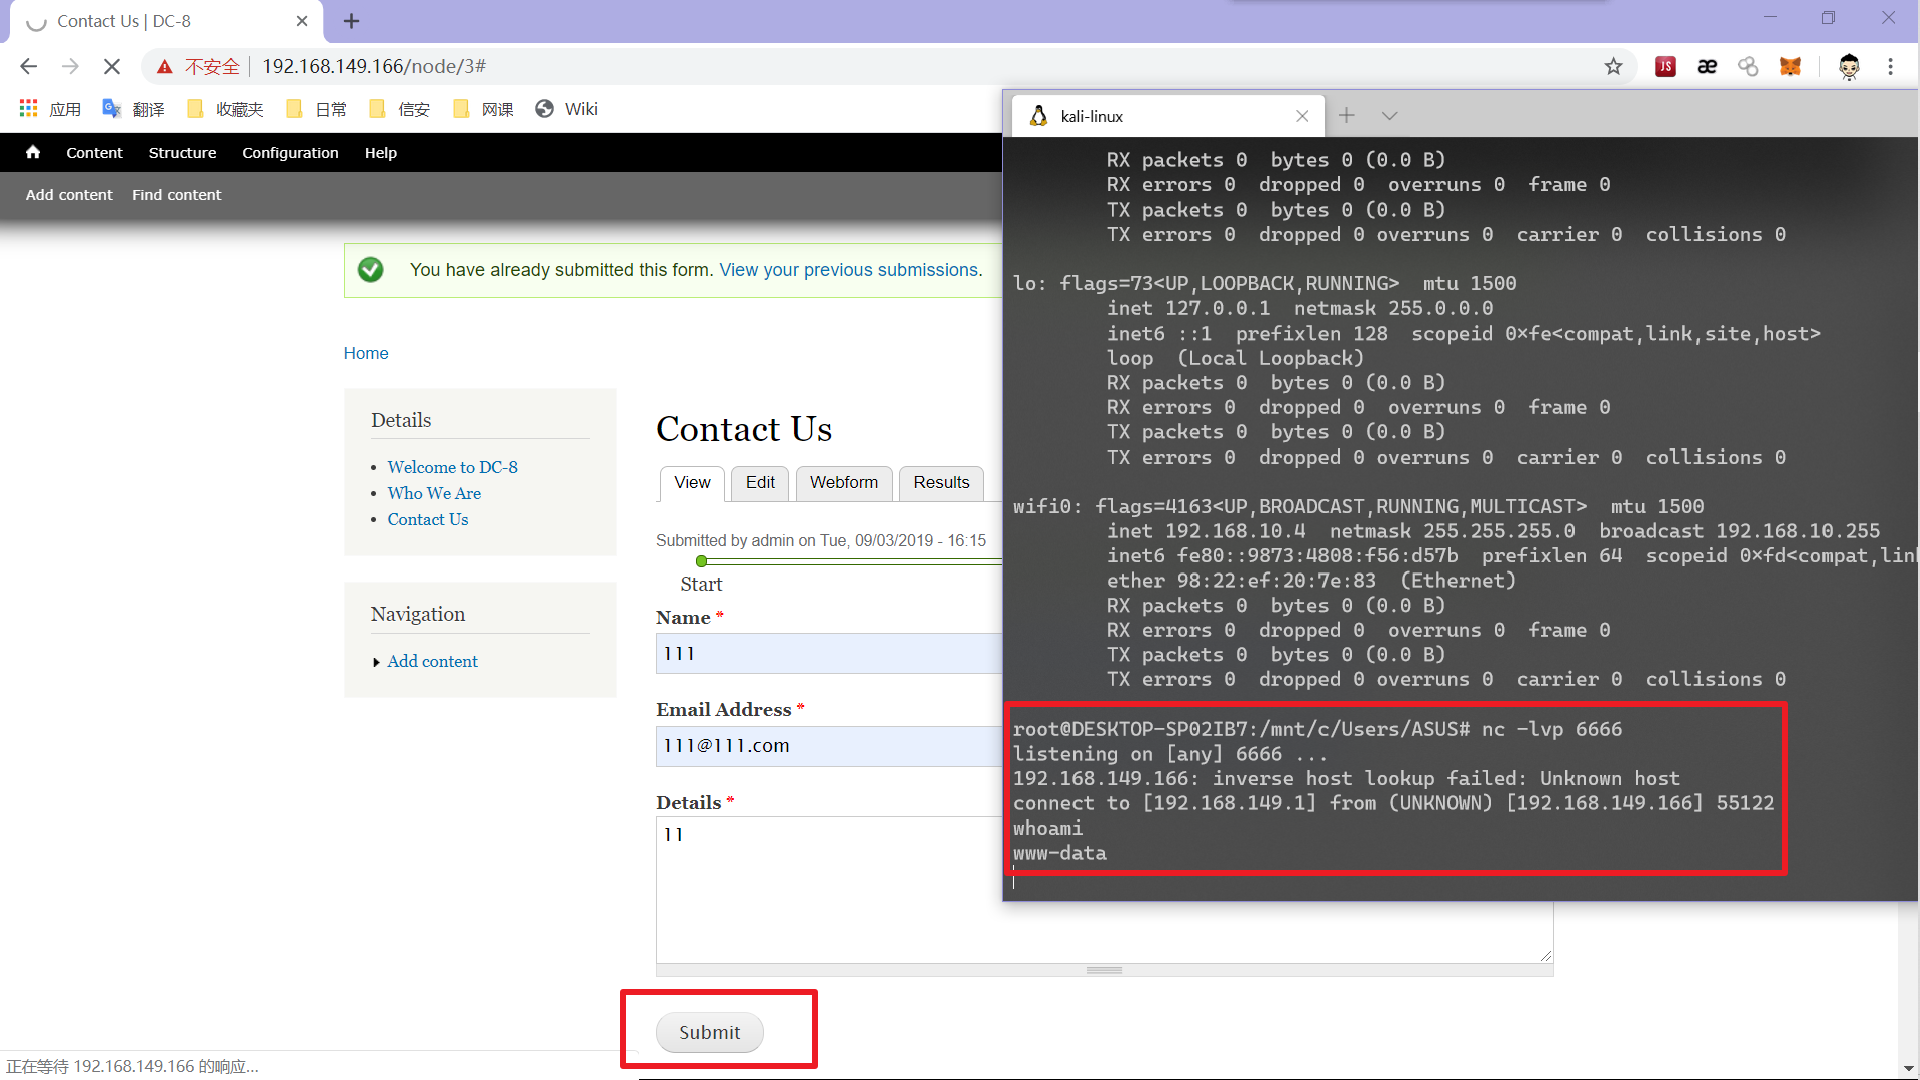This screenshot has height=1080, width=1920.
Task: Select the kali-linux terminal tab
Action: [1168, 116]
